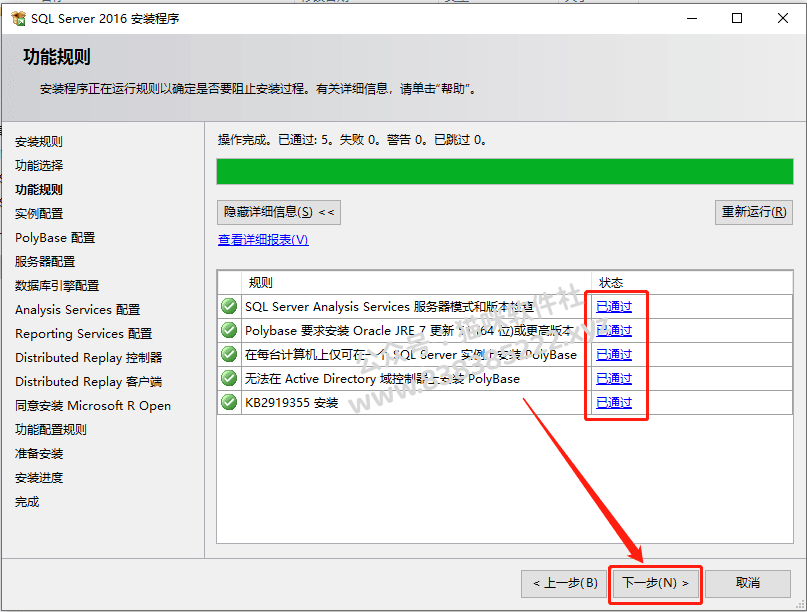Viewport: 807px width, 612px height.
Task: Select 服务器配置 step in sidebar
Action: (x=45, y=261)
